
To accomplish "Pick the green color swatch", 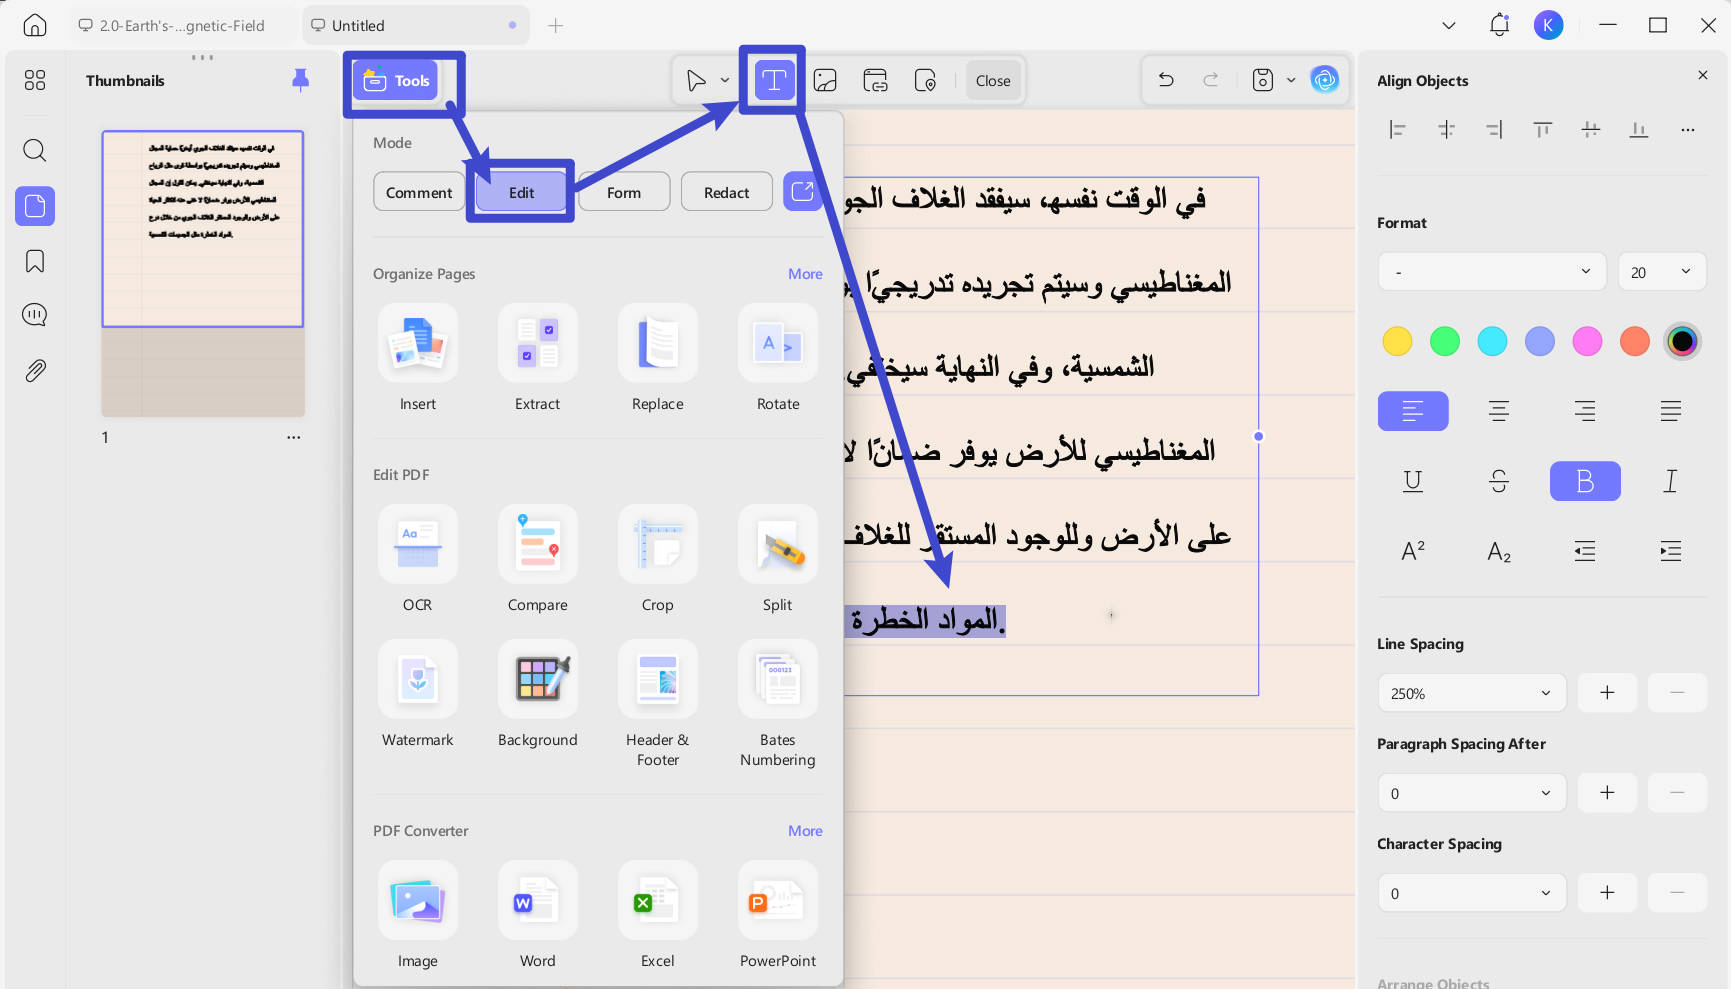I will (x=1445, y=341).
